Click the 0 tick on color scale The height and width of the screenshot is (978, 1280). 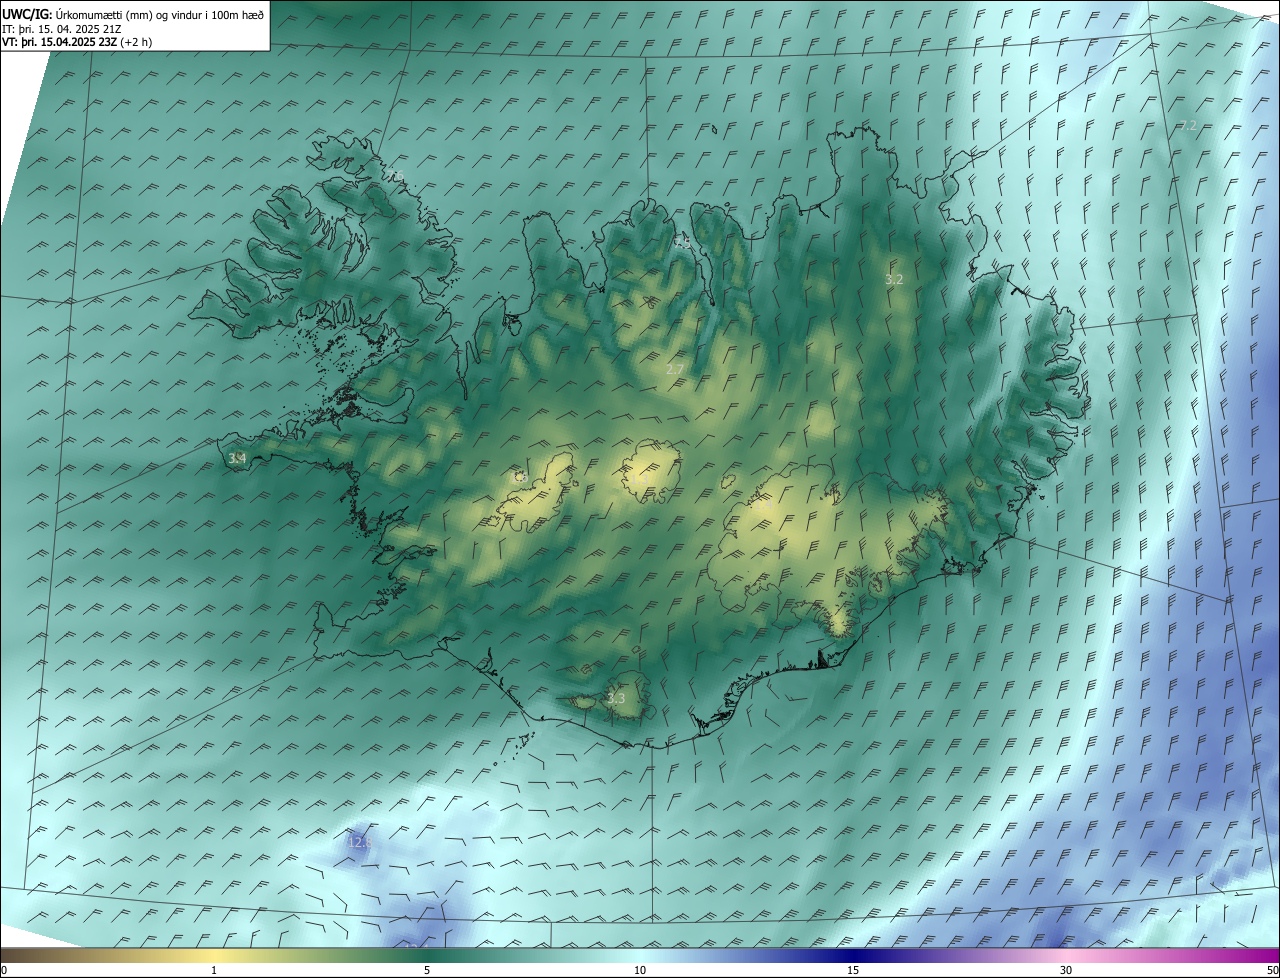[4, 970]
